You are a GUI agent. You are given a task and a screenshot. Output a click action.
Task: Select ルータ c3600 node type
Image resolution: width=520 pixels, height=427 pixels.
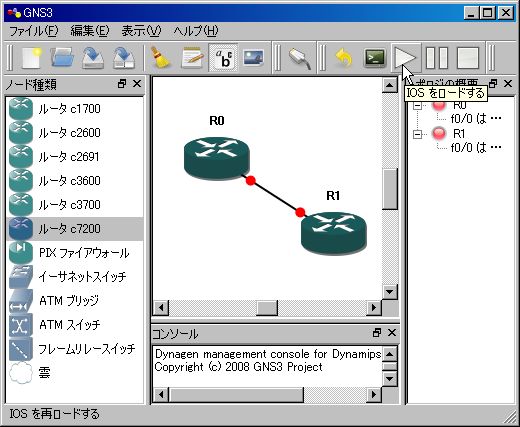[75, 181]
